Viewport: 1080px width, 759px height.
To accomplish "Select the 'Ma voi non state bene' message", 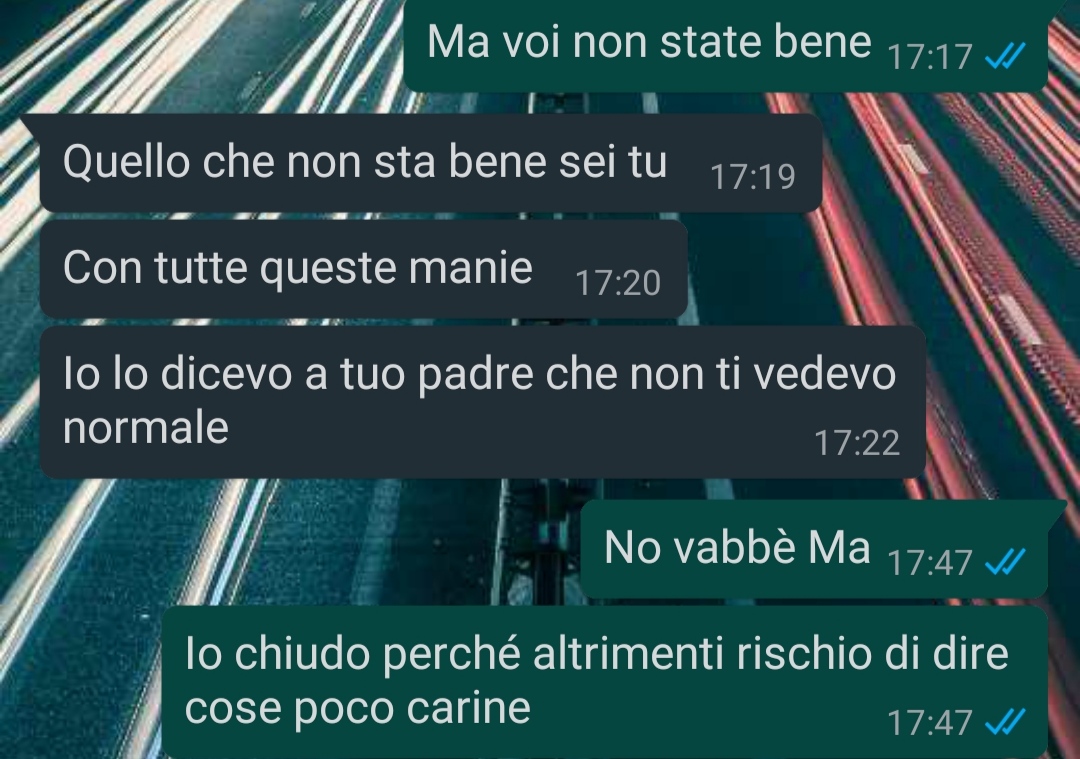I will pos(725,45).
